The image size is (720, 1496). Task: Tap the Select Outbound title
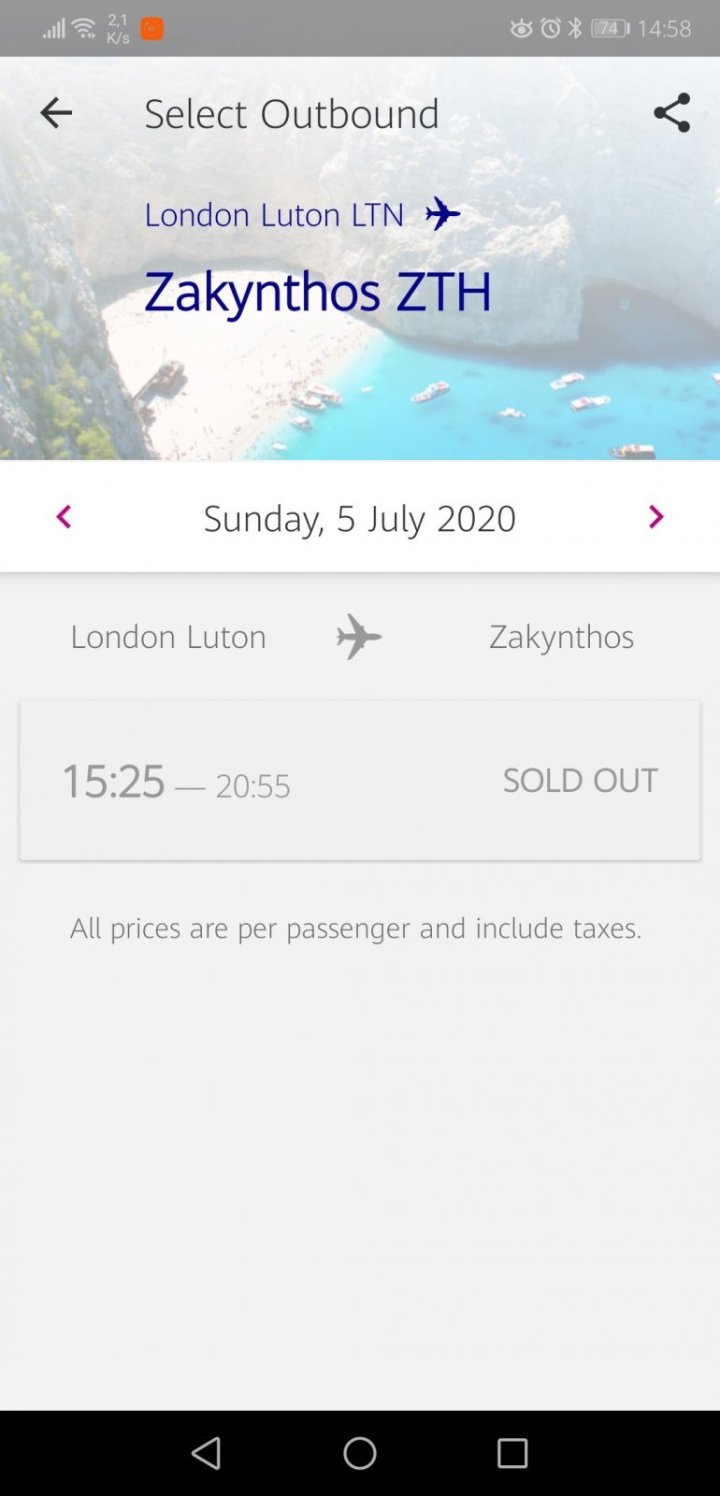(291, 114)
